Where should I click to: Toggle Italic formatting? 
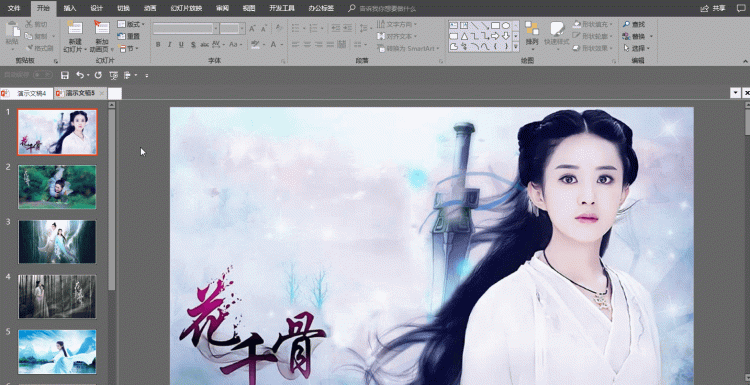169,44
